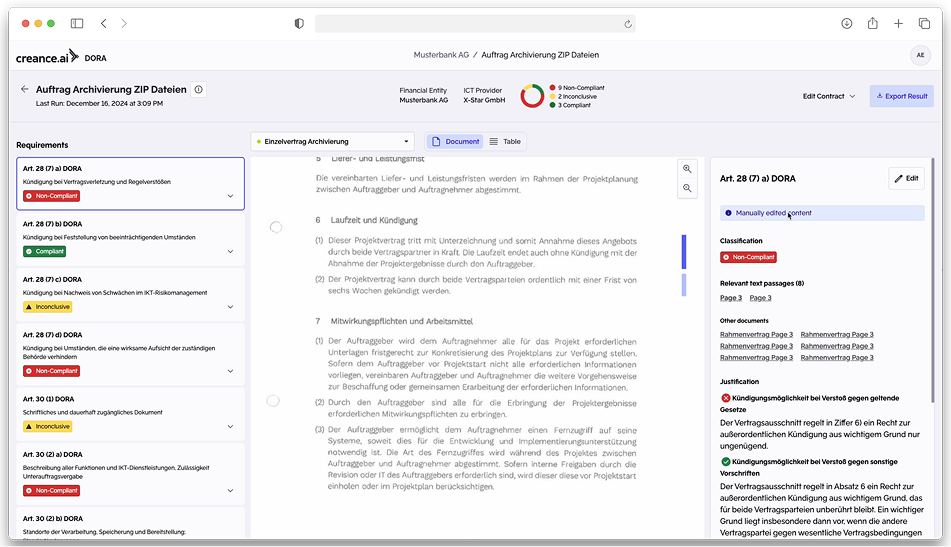
Task: Open Edit Contract dropdown
Action: 828,96
